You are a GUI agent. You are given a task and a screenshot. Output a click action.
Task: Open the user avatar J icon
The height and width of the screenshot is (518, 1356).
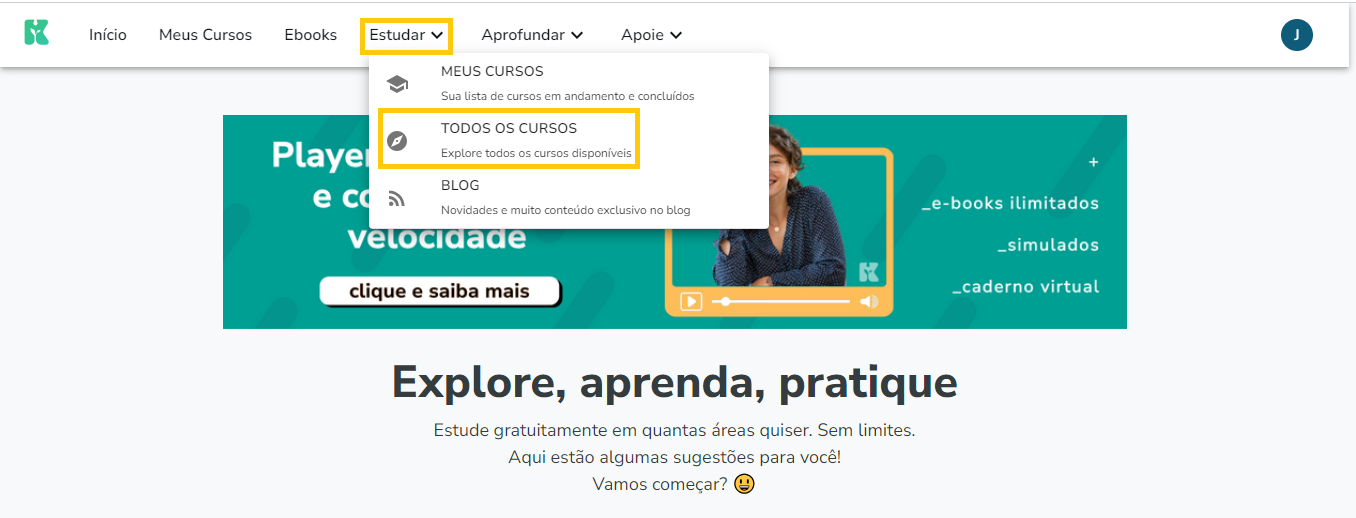tap(1296, 35)
